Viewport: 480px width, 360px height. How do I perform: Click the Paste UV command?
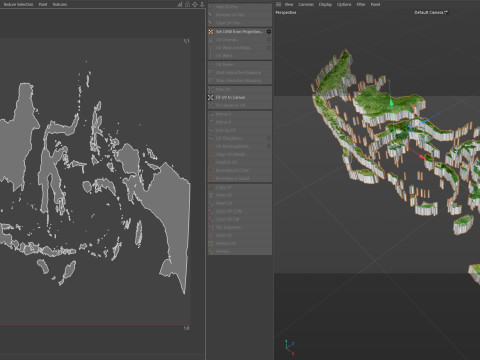(240, 195)
